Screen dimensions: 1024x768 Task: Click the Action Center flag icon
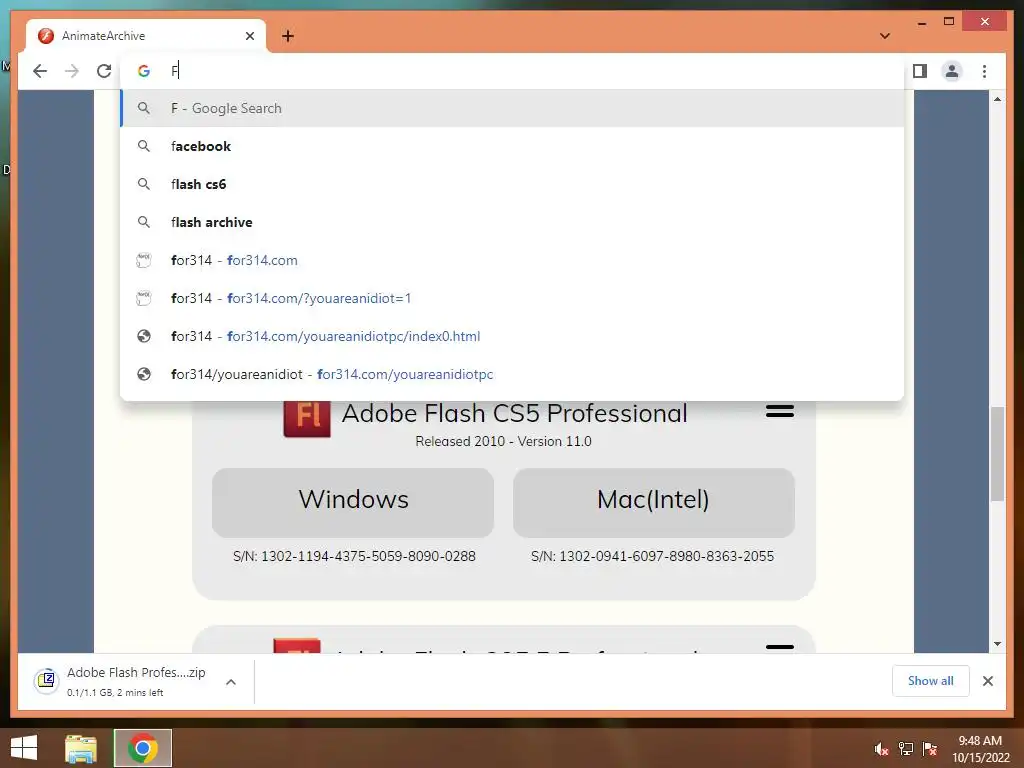point(930,749)
